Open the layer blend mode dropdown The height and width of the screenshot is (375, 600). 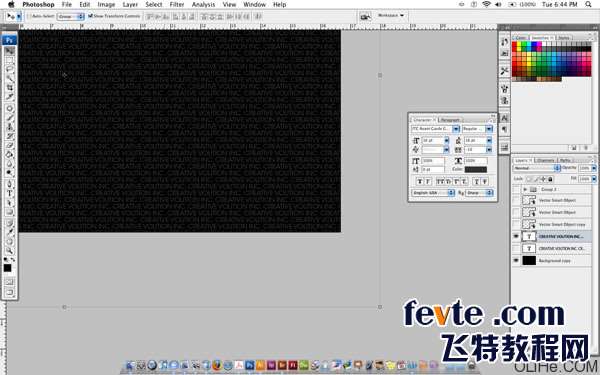tap(536, 168)
